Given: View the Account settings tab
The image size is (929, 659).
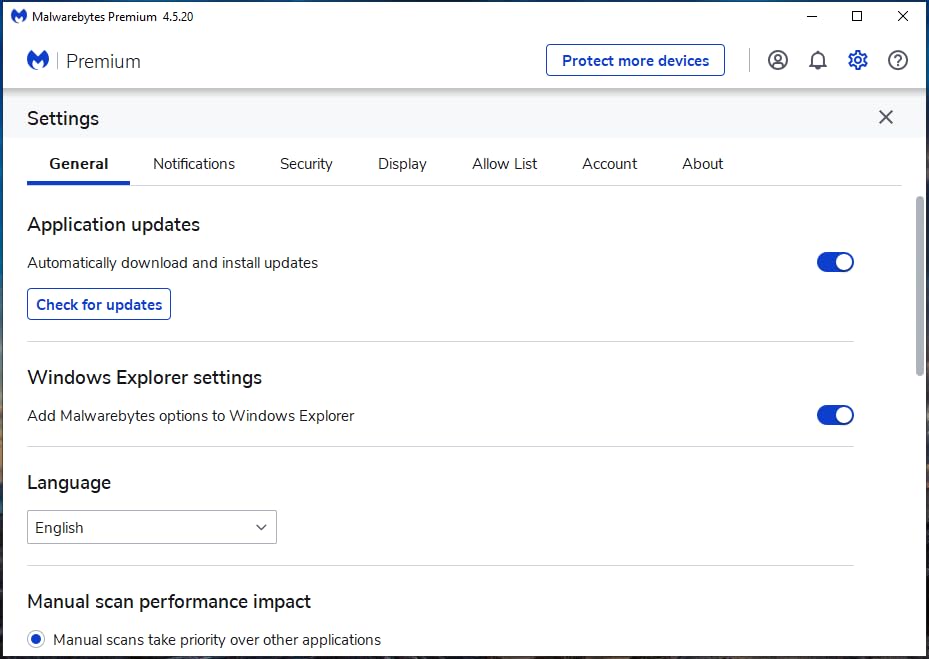Looking at the screenshot, I should (x=609, y=163).
